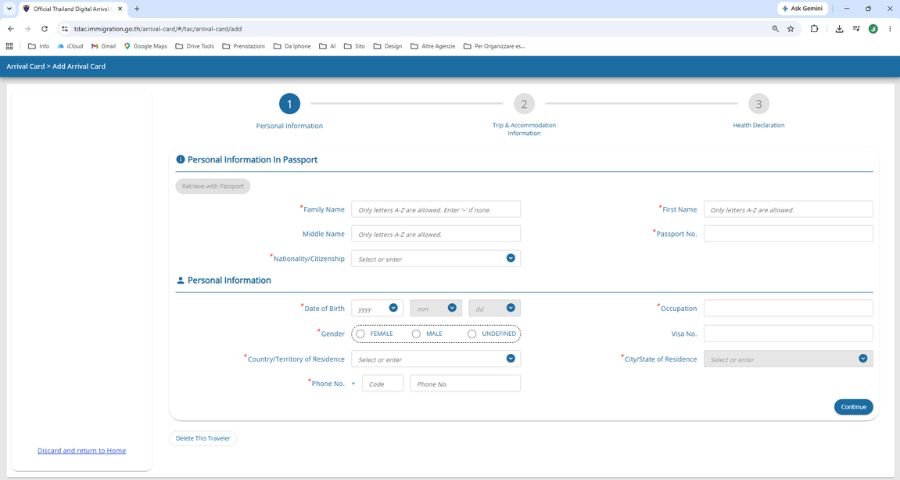Open Design bookmark folder
This screenshot has width=900, height=480.
tap(387, 46)
